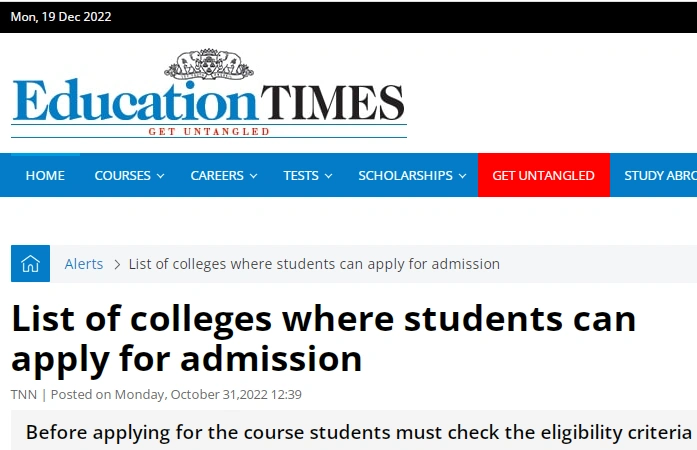Click the TNN author byline
The height and width of the screenshot is (450, 697).
pos(24,394)
